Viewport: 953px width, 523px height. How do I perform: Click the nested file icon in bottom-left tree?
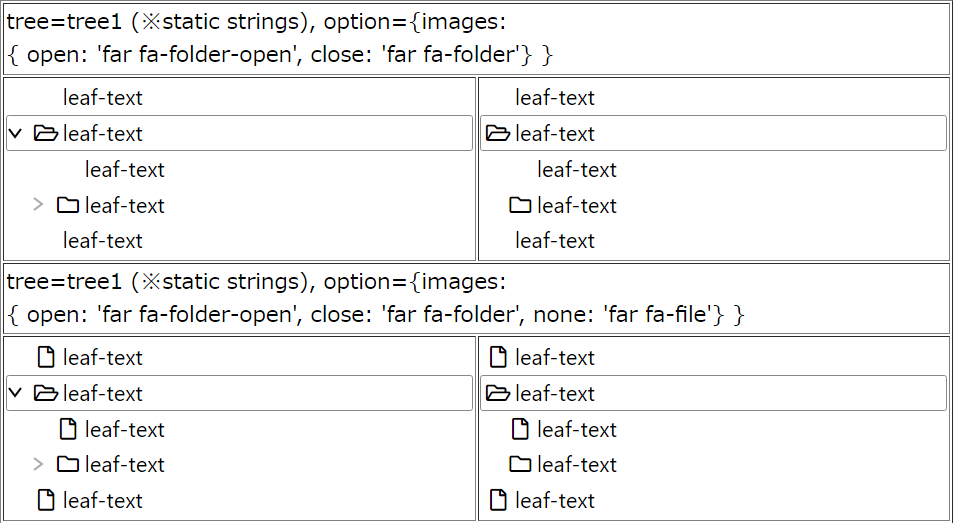(68, 429)
